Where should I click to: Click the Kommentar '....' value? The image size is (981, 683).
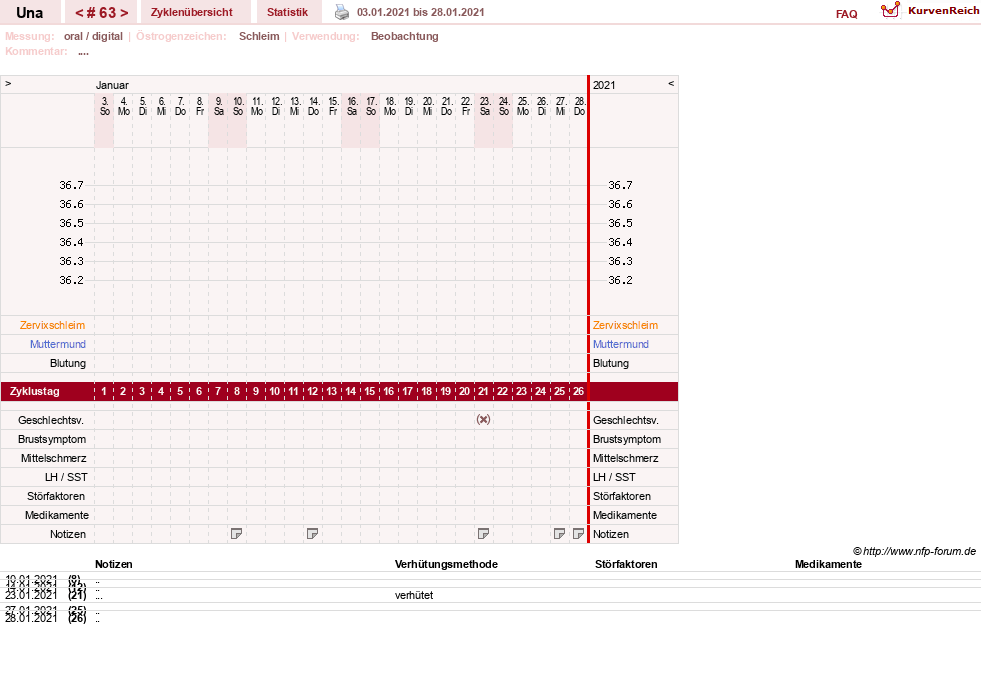click(x=83, y=51)
